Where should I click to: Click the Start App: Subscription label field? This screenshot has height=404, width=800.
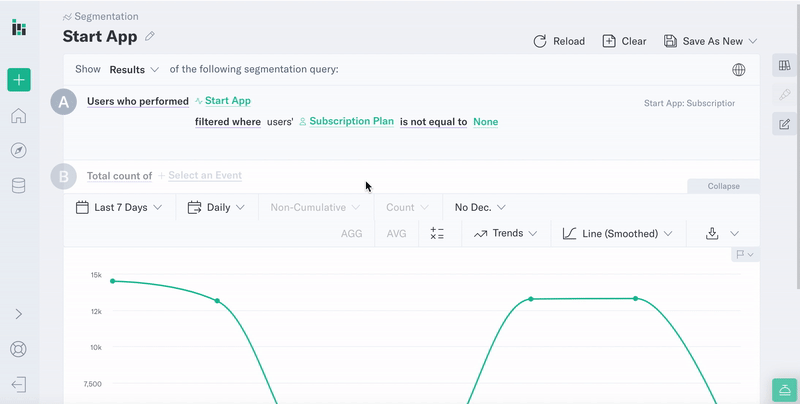[x=689, y=104]
